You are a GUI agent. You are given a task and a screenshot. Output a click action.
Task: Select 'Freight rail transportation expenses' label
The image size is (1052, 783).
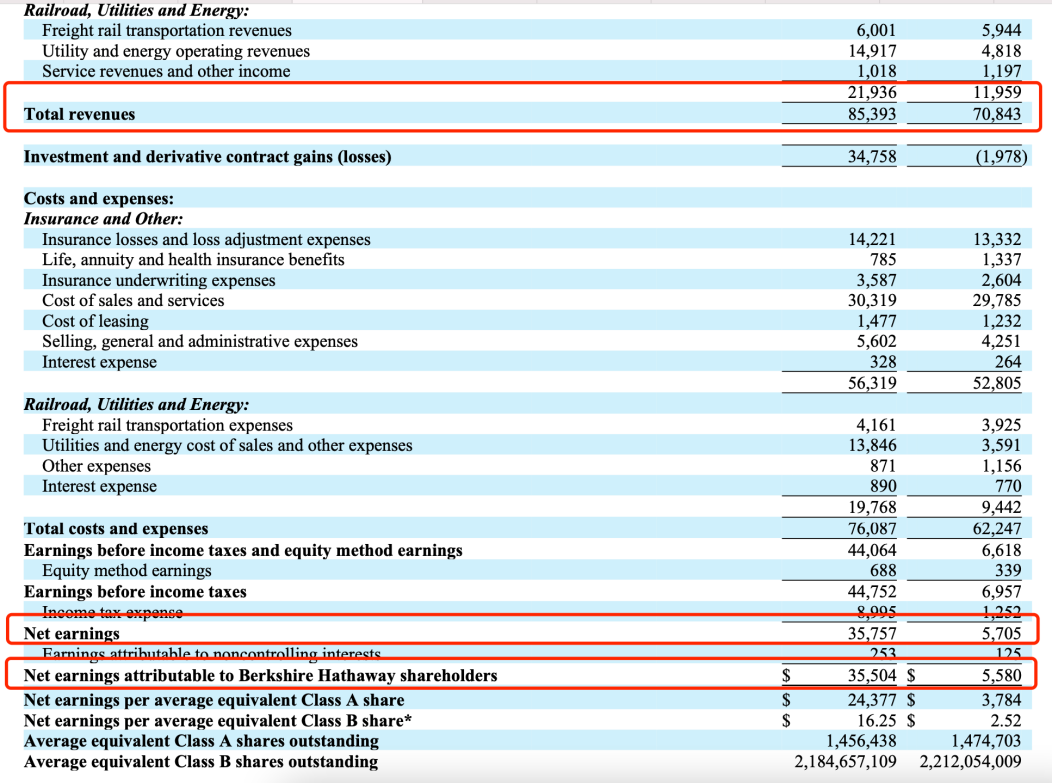coord(167,425)
